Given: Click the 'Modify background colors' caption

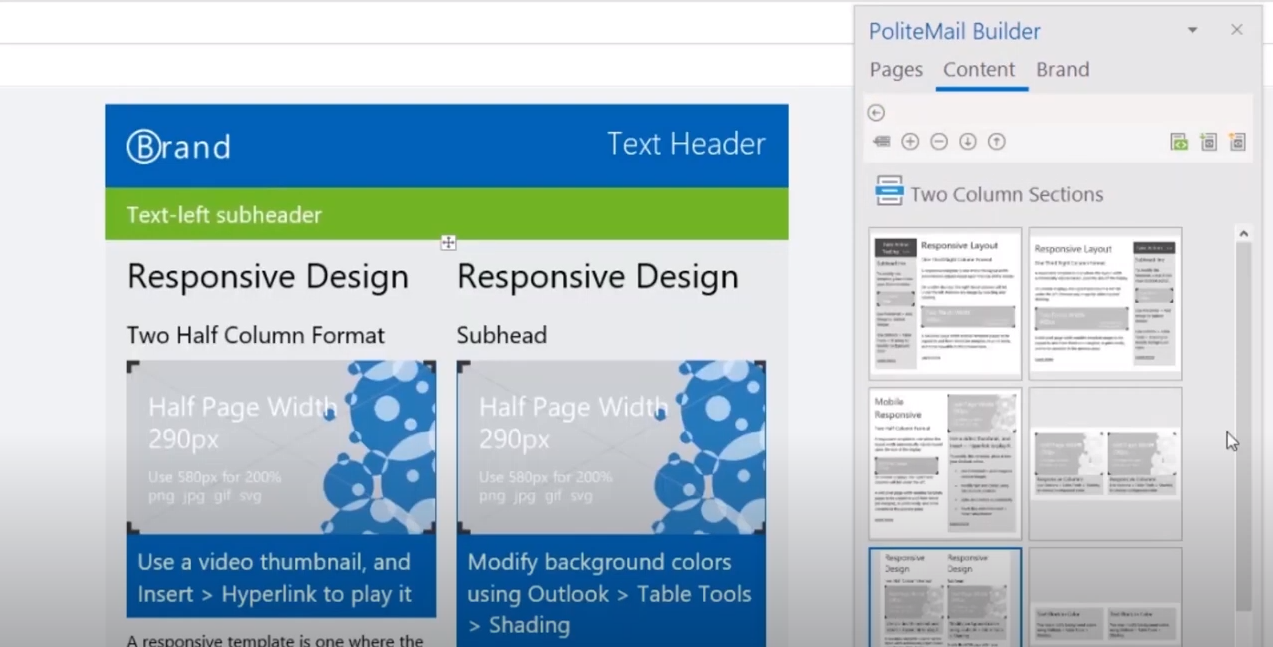Looking at the screenshot, I should coord(609,593).
